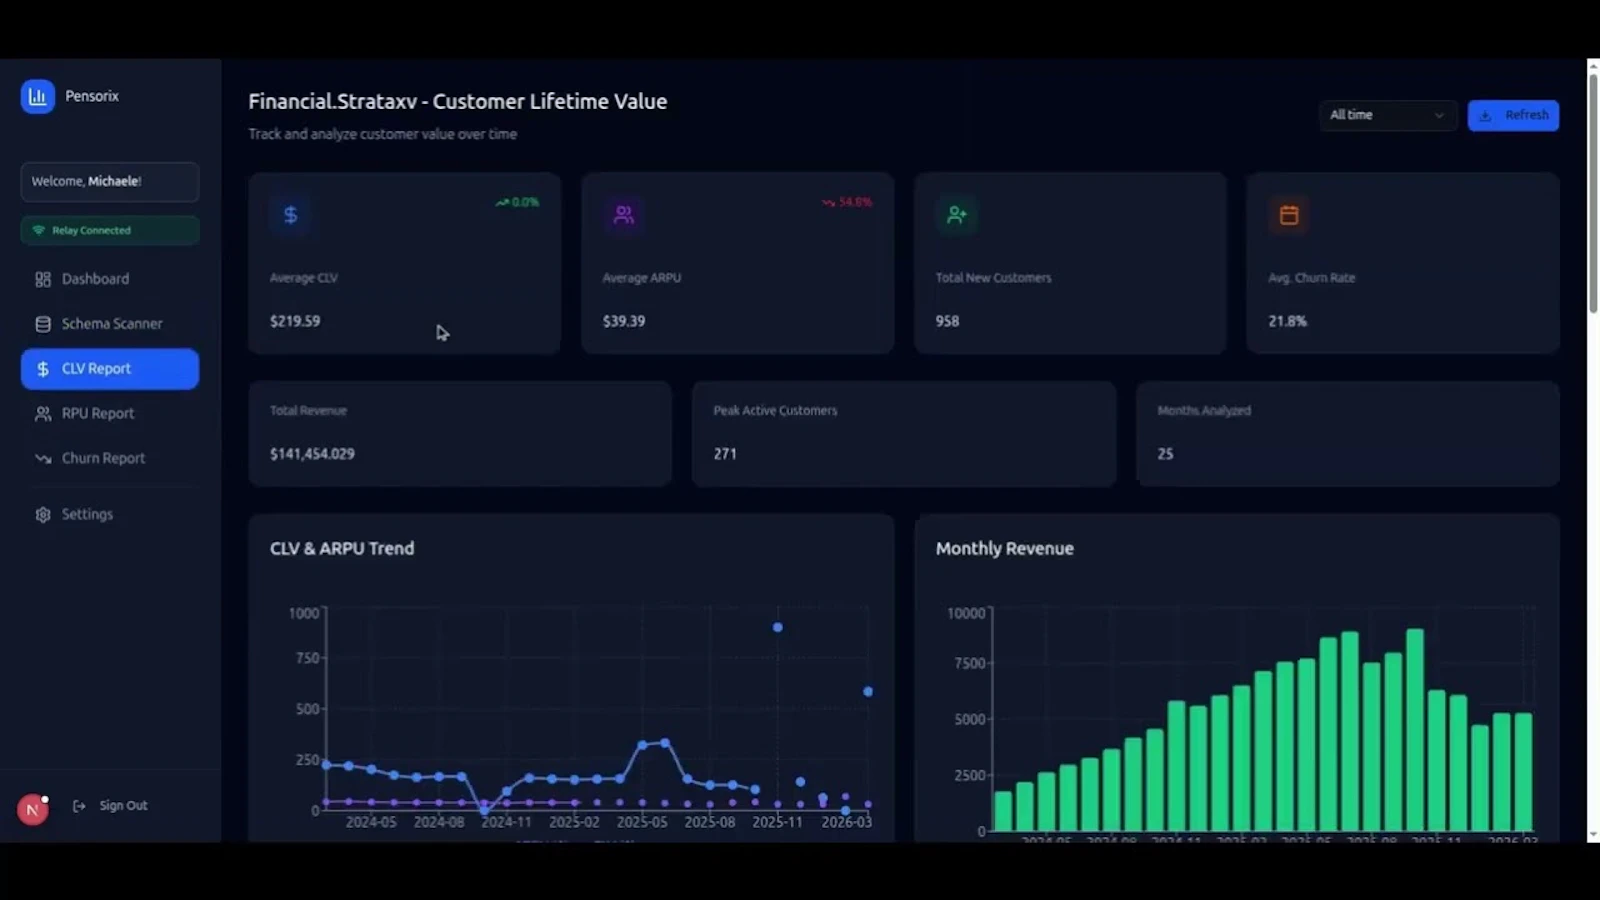Image resolution: width=1600 pixels, height=900 pixels.
Task: Open the RPU Report section
Action: click(98, 413)
